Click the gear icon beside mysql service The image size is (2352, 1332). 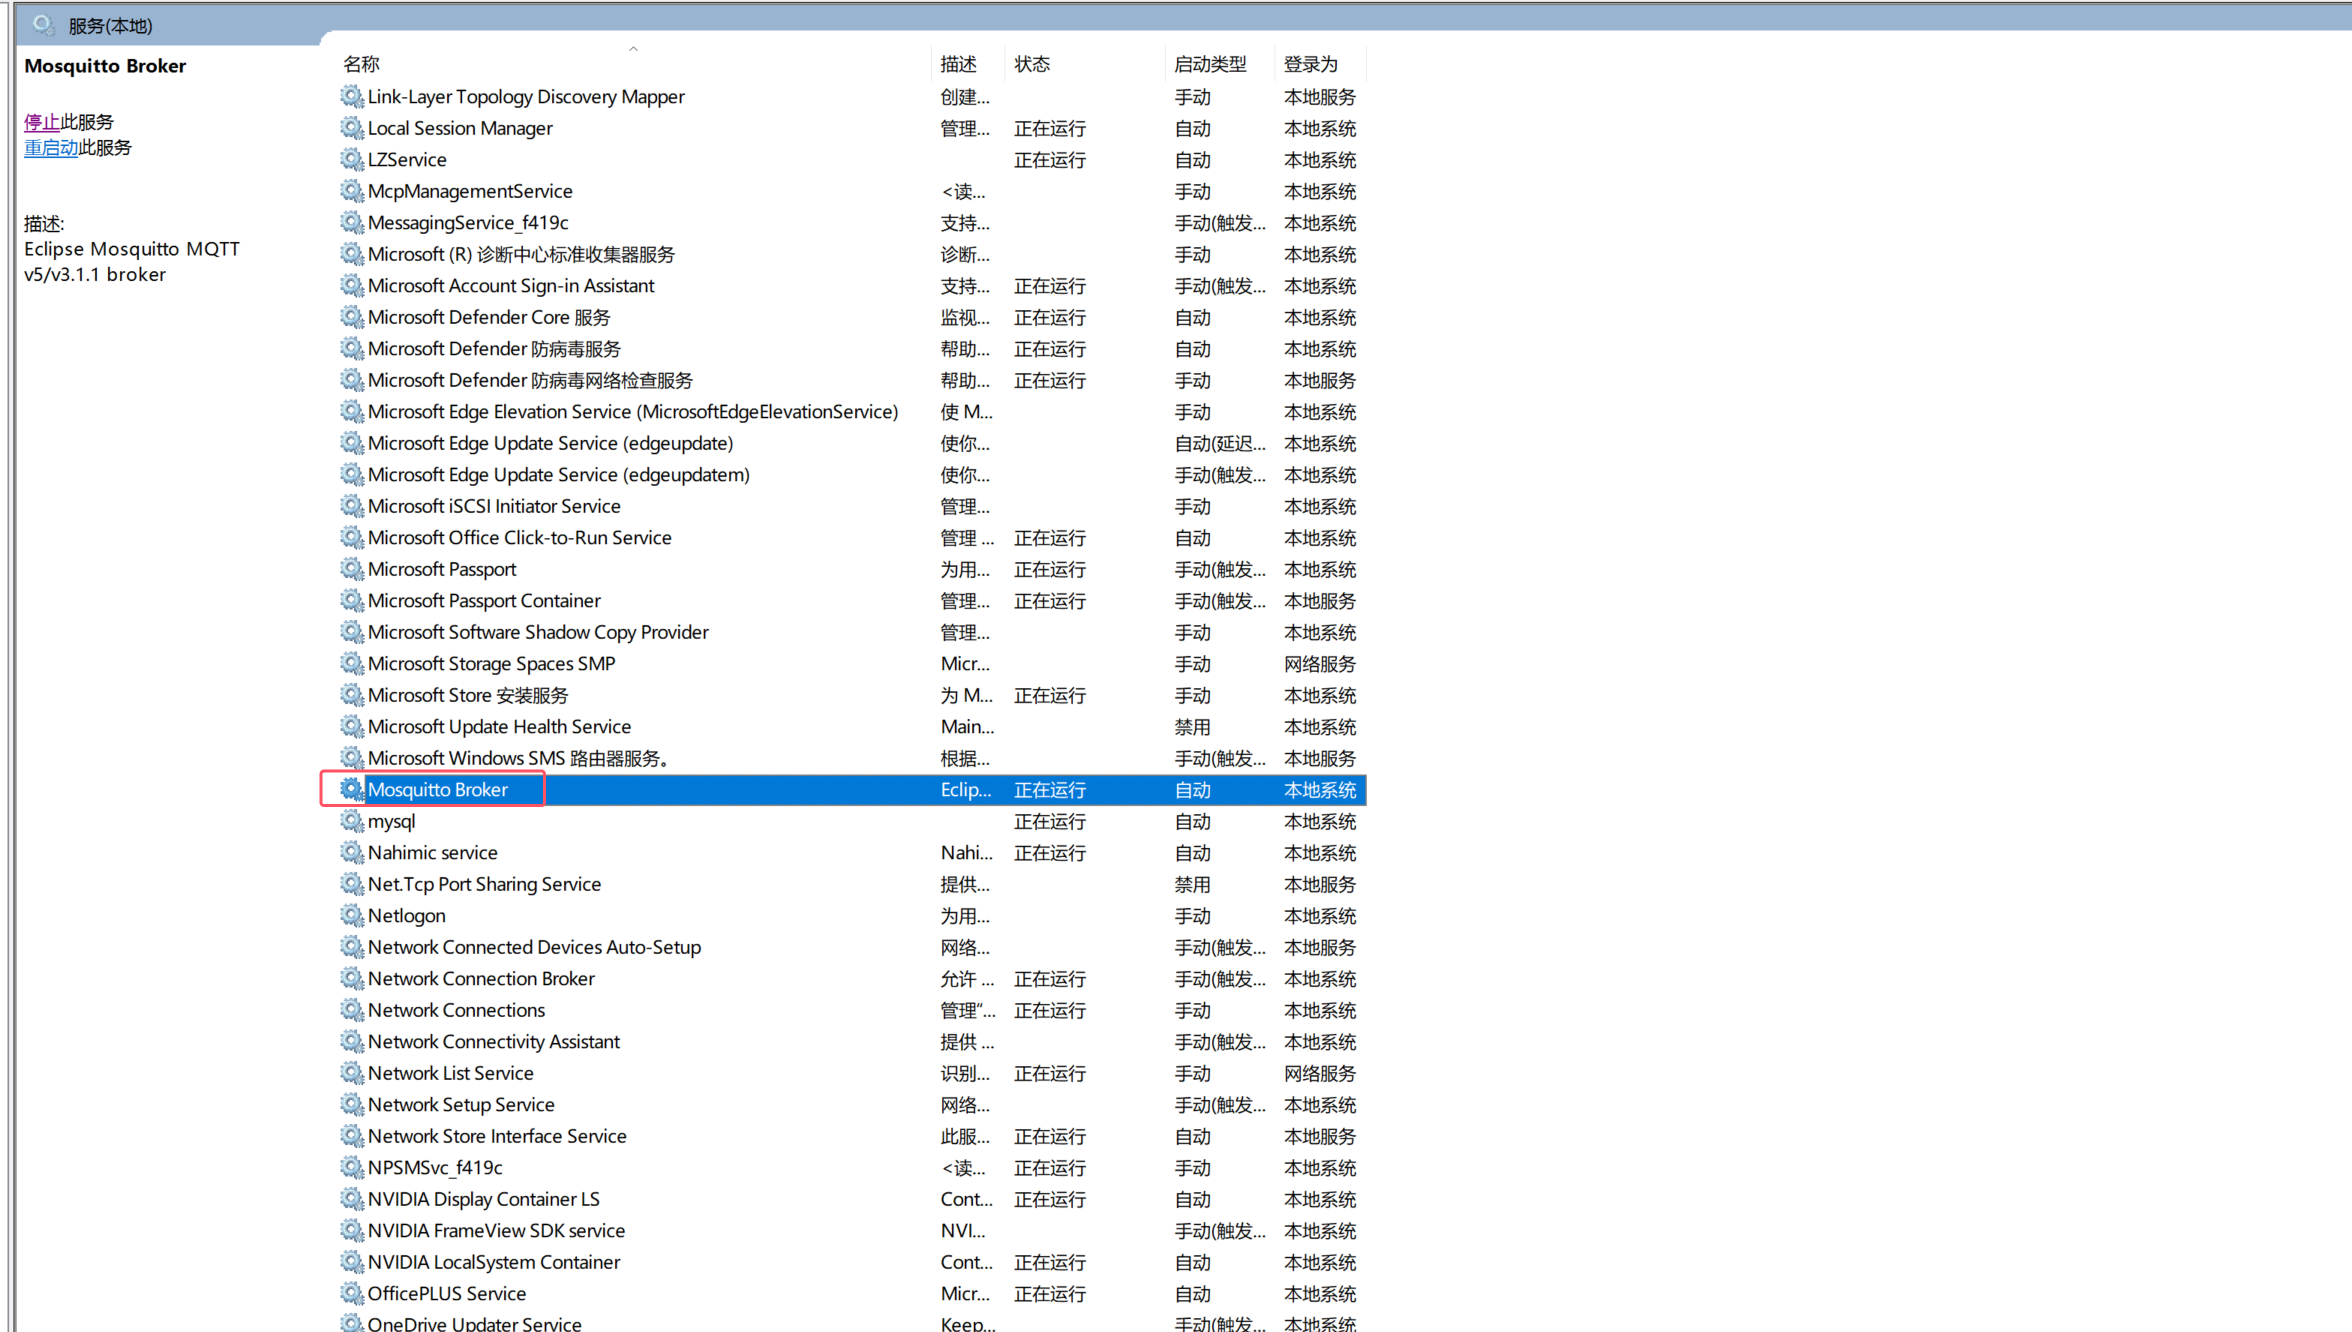click(351, 821)
